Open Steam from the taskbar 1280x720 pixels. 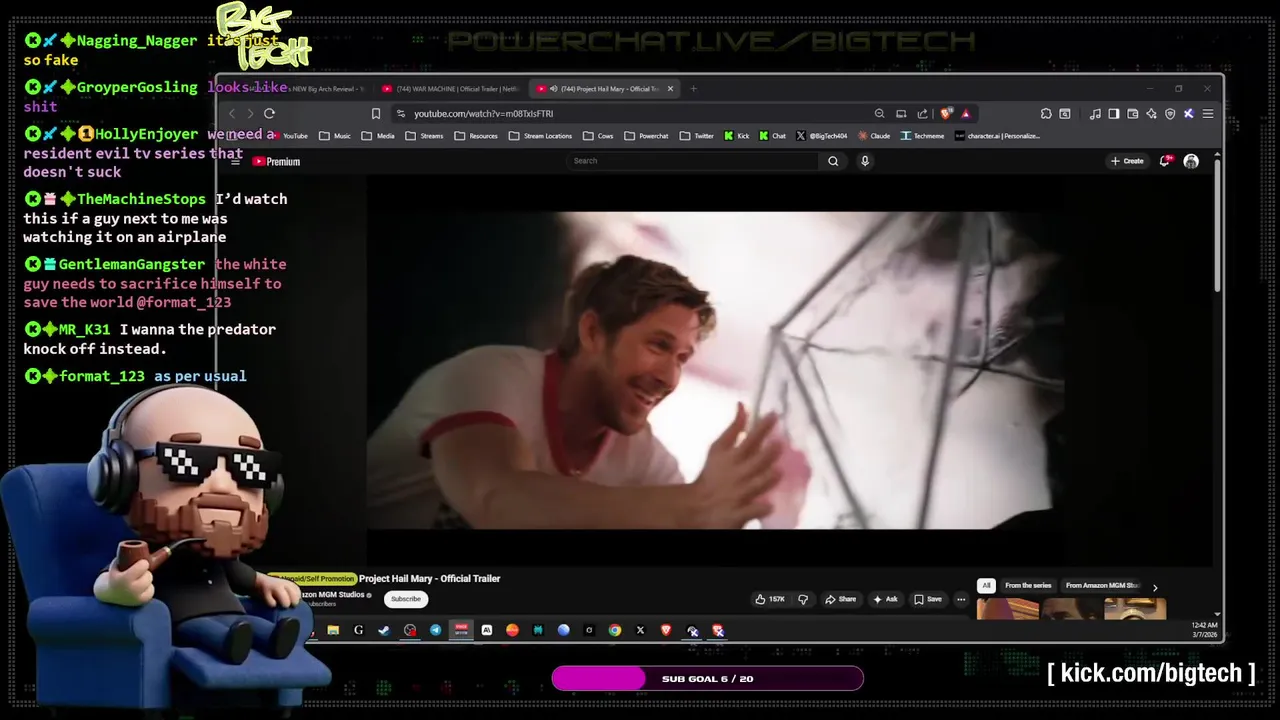[x=384, y=630]
